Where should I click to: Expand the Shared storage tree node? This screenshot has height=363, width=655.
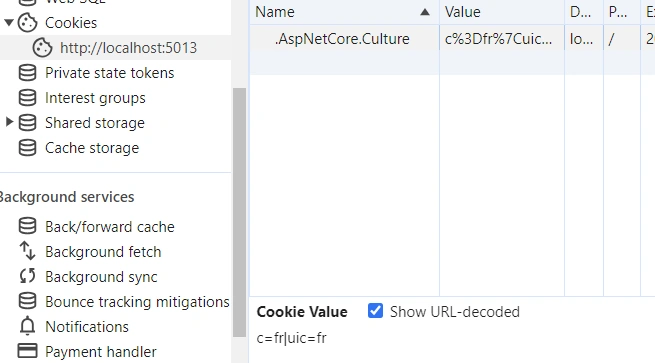pyautogui.click(x=9, y=122)
